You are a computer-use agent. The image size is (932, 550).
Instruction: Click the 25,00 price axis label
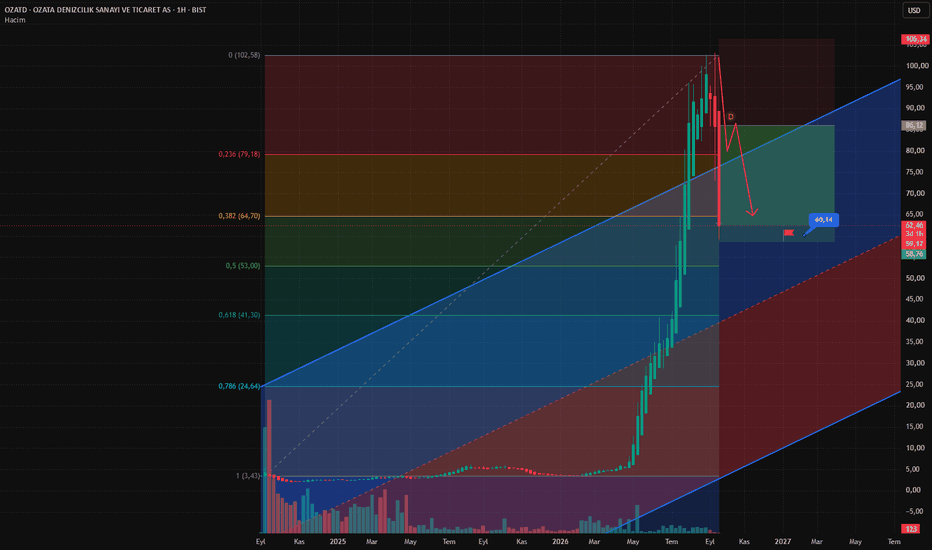pyautogui.click(x=915, y=384)
